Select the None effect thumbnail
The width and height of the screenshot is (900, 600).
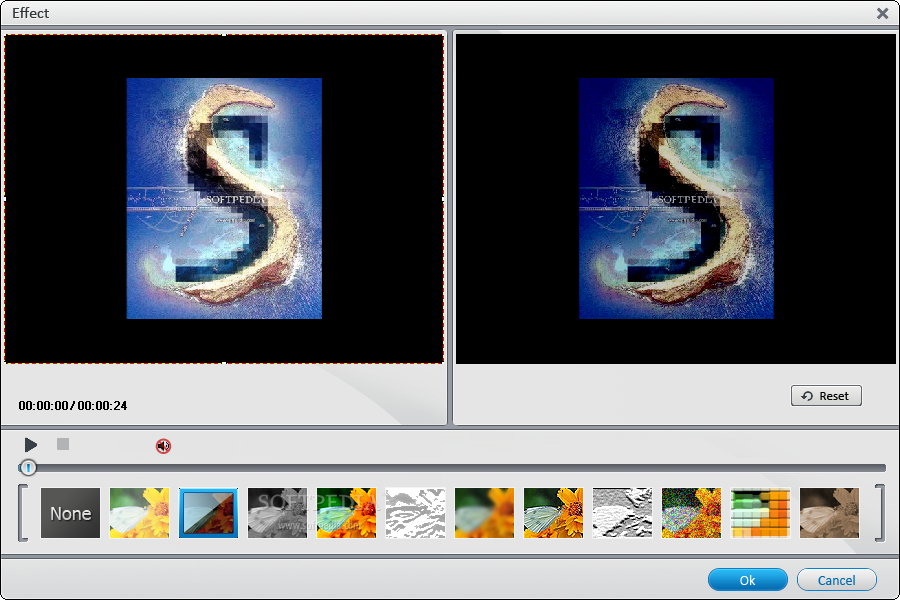[71, 513]
